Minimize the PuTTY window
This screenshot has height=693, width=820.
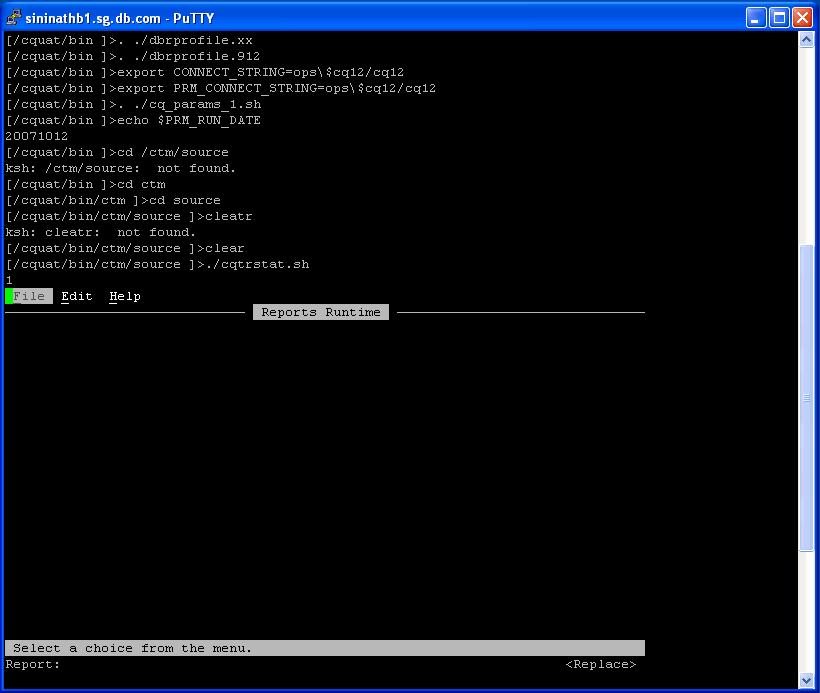(756, 17)
